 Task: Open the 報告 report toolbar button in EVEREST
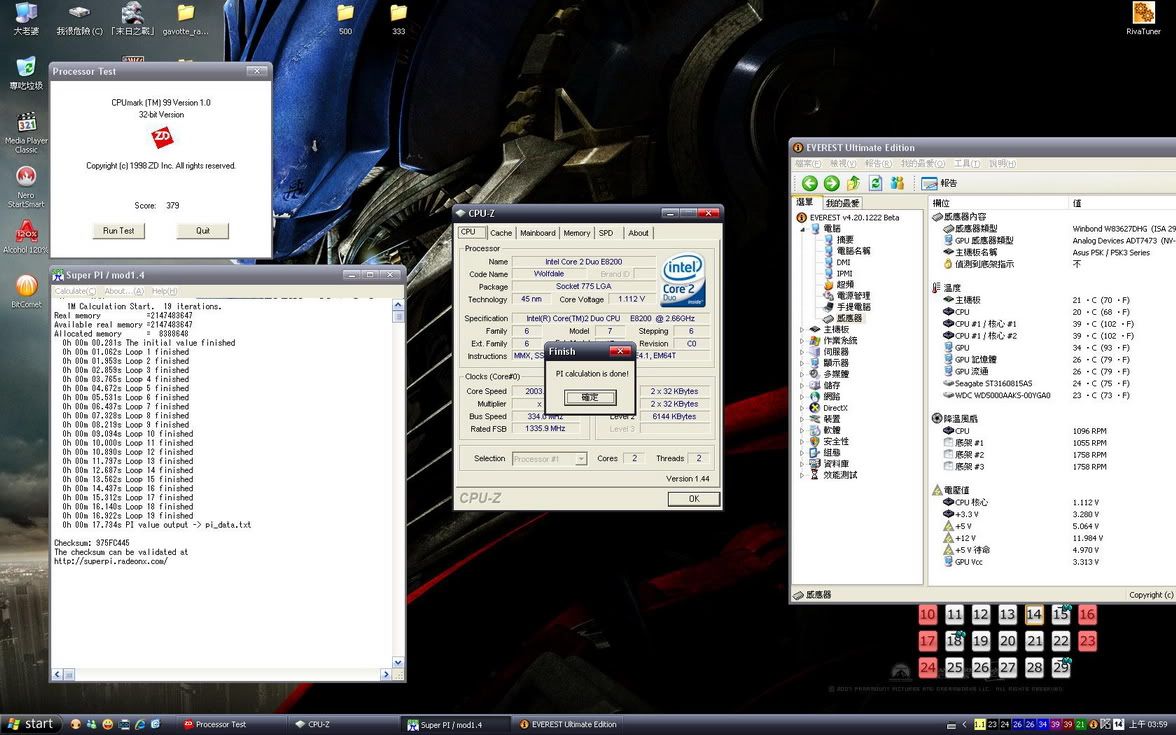pos(939,183)
